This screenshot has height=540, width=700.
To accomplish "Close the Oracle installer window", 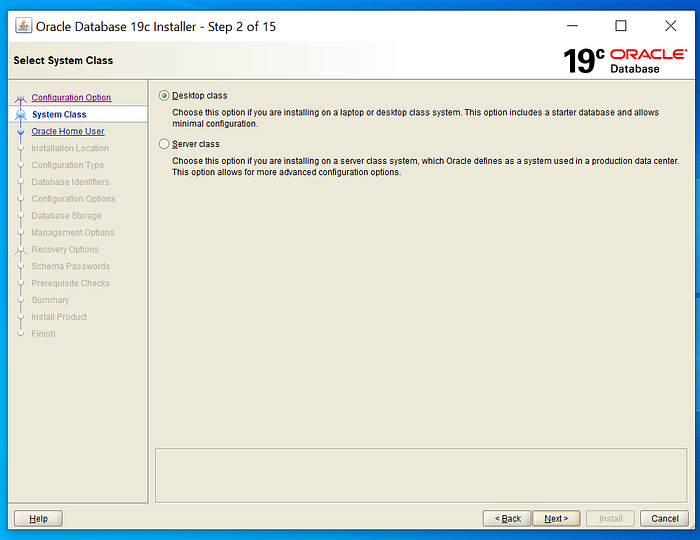I will (671, 26).
